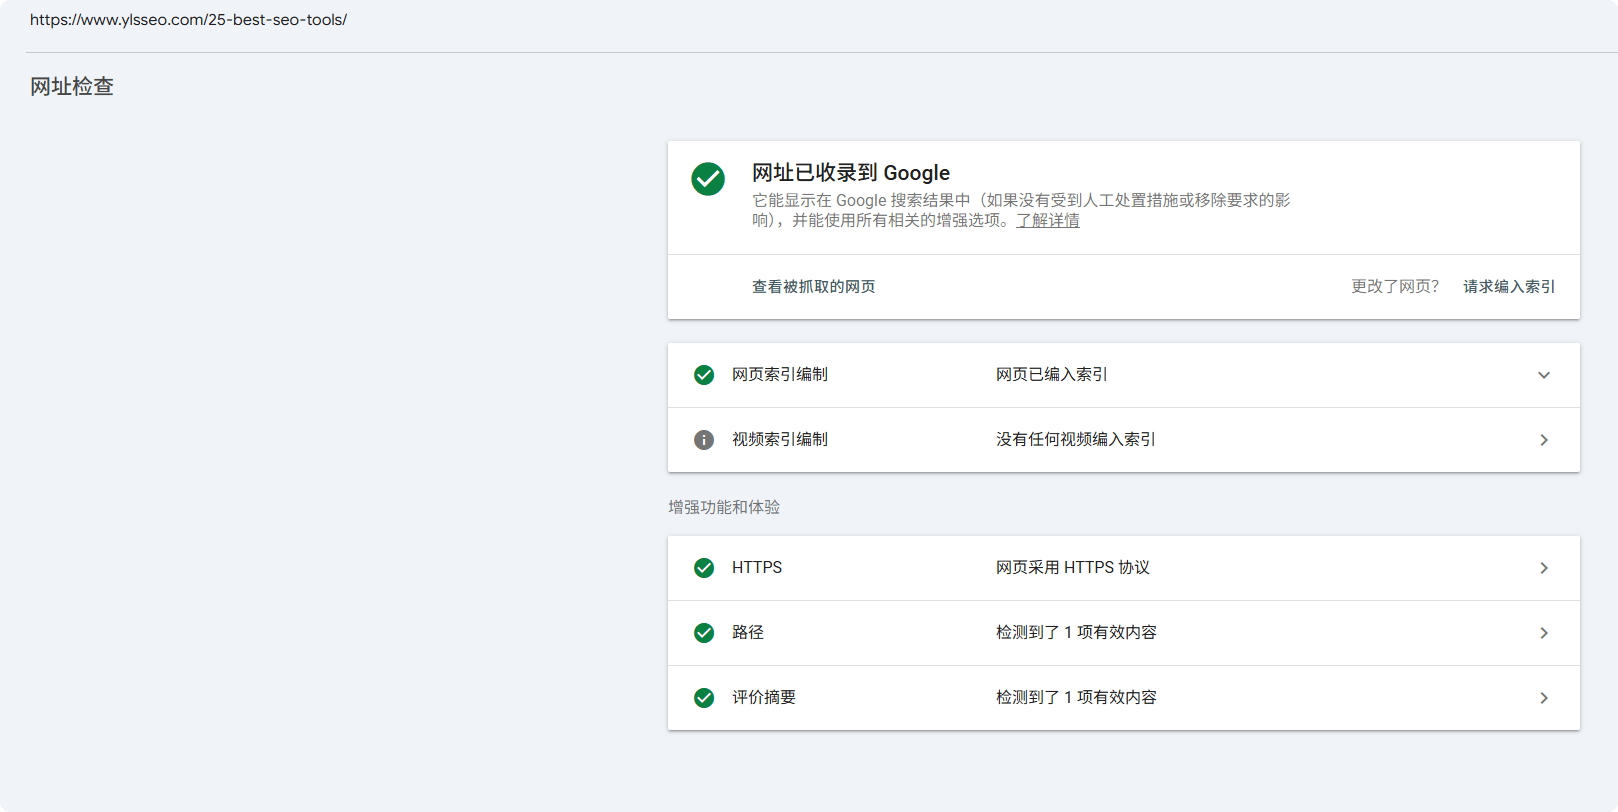Open the 评价摘要 details arrow

click(x=1544, y=698)
